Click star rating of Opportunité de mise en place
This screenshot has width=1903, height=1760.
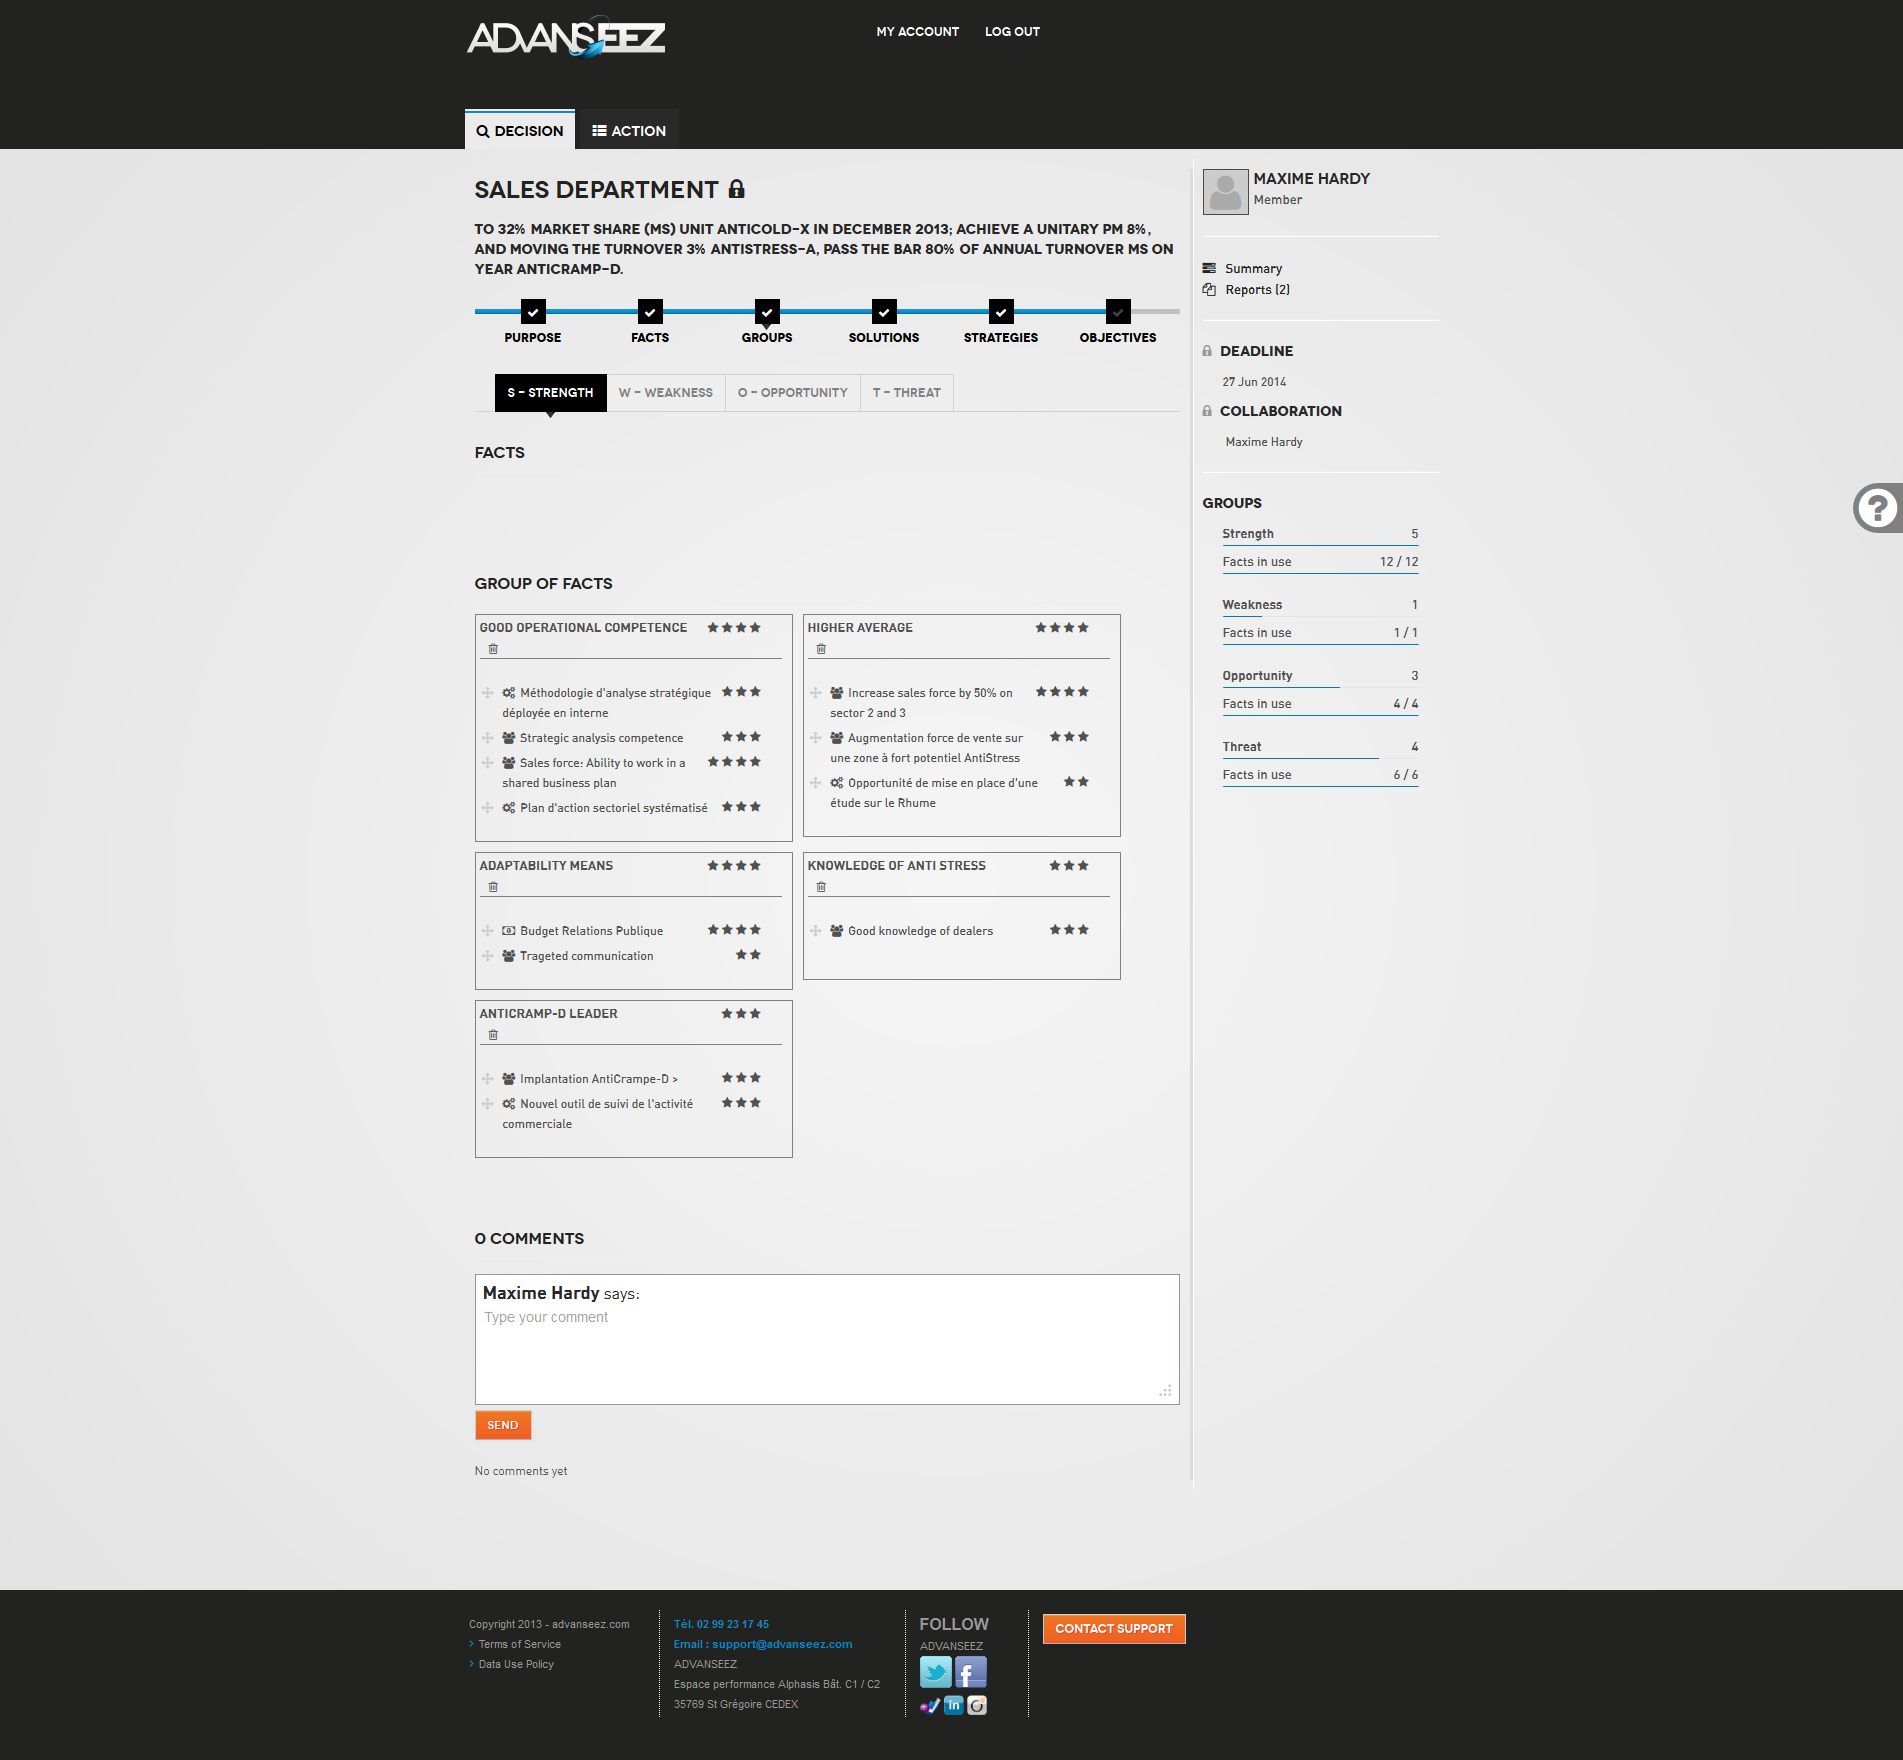click(x=1076, y=782)
